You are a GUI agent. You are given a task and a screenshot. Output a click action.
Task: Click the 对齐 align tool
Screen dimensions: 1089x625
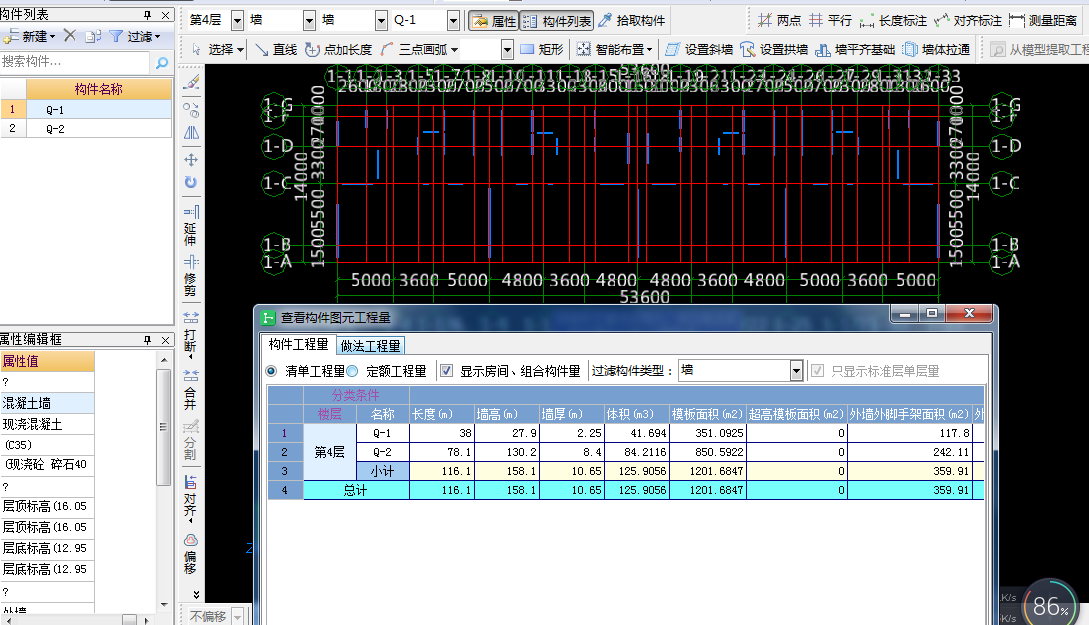tap(191, 499)
